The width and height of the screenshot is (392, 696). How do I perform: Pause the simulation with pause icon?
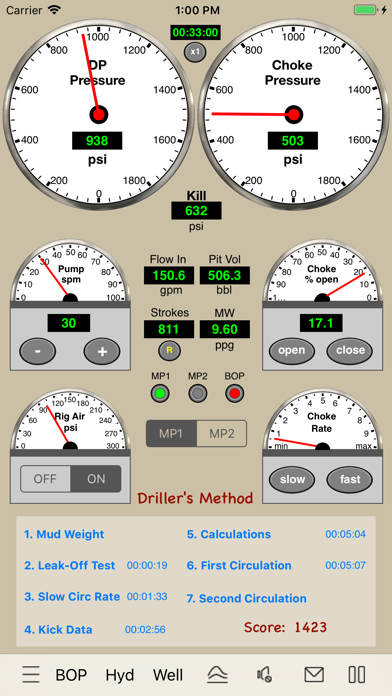(x=357, y=675)
